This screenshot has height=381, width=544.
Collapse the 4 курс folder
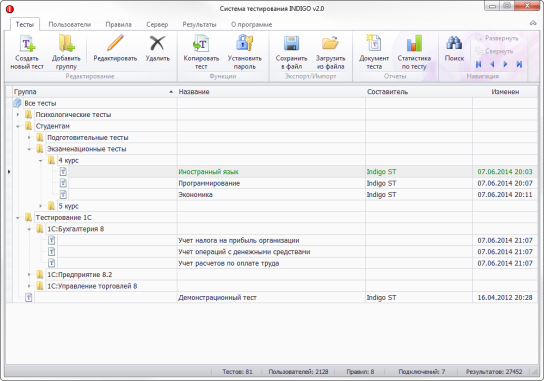click(x=41, y=161)
